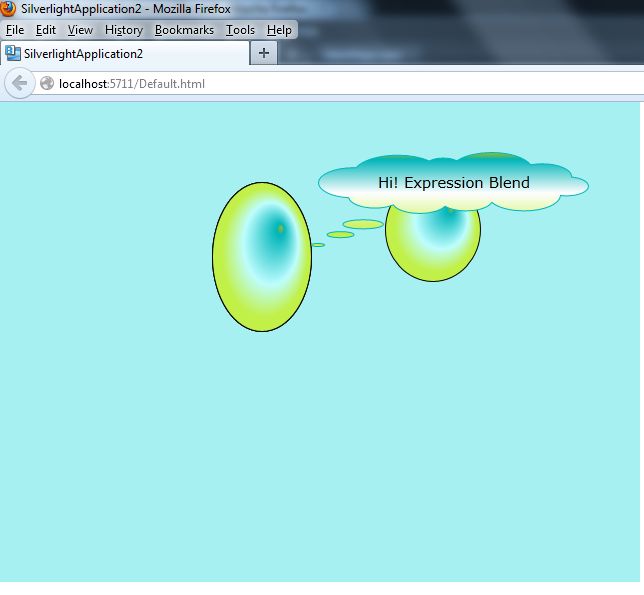
Task: Click the SilverlightApplication2 tab favicon
Action: (x=13, y=53)
